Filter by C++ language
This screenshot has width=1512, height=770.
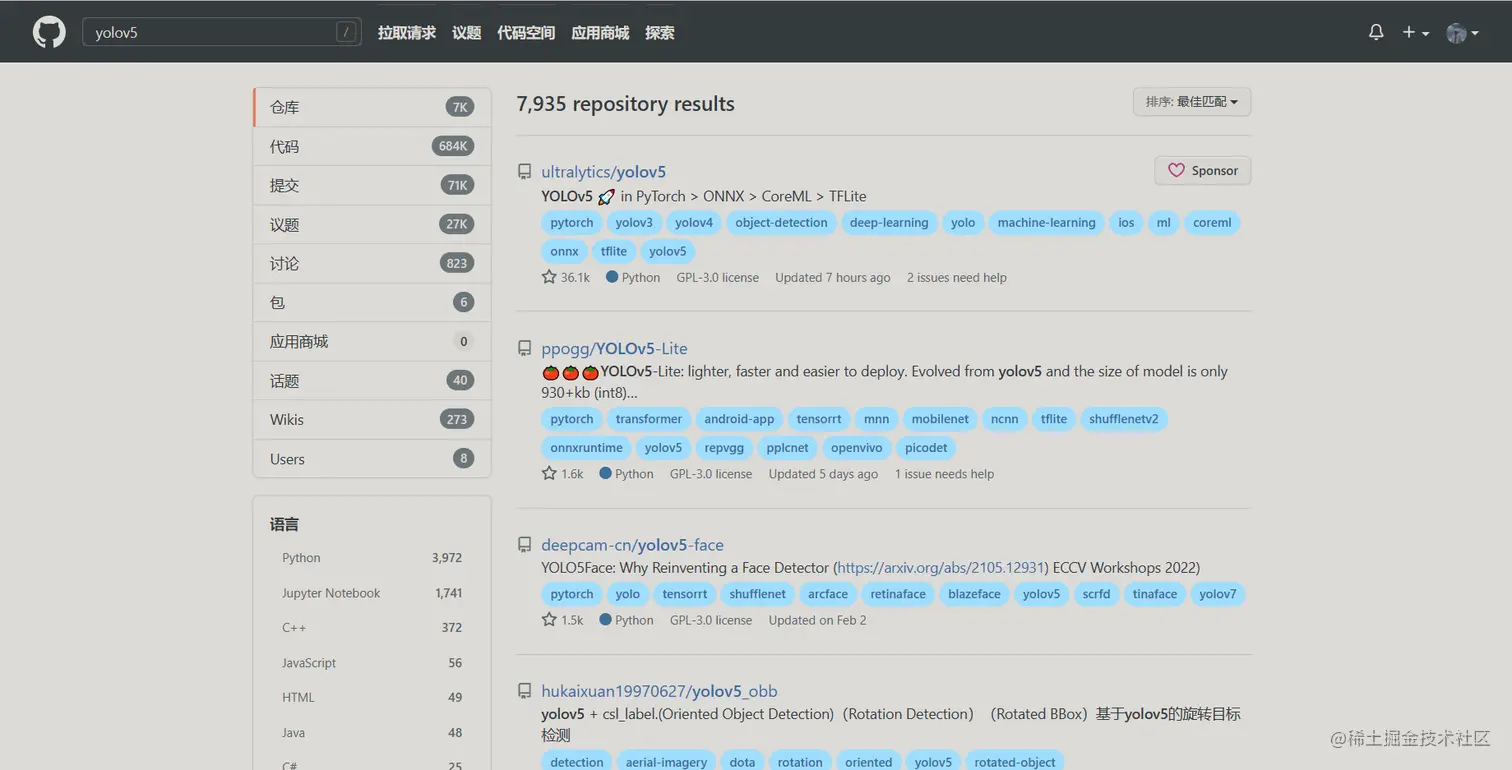pyautogui.click(x=372, y=628)
